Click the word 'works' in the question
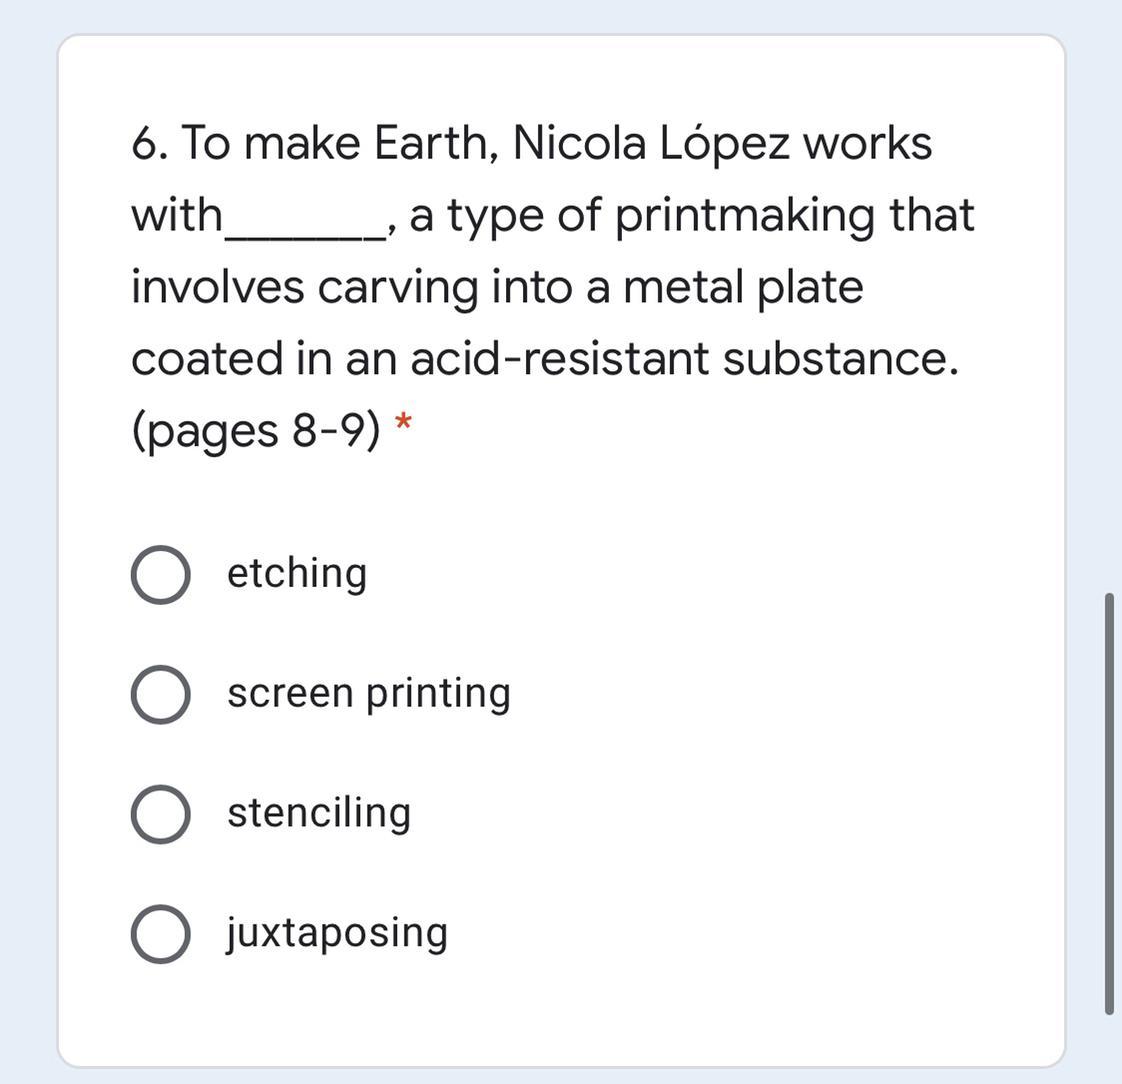 (x=867, y=144)
